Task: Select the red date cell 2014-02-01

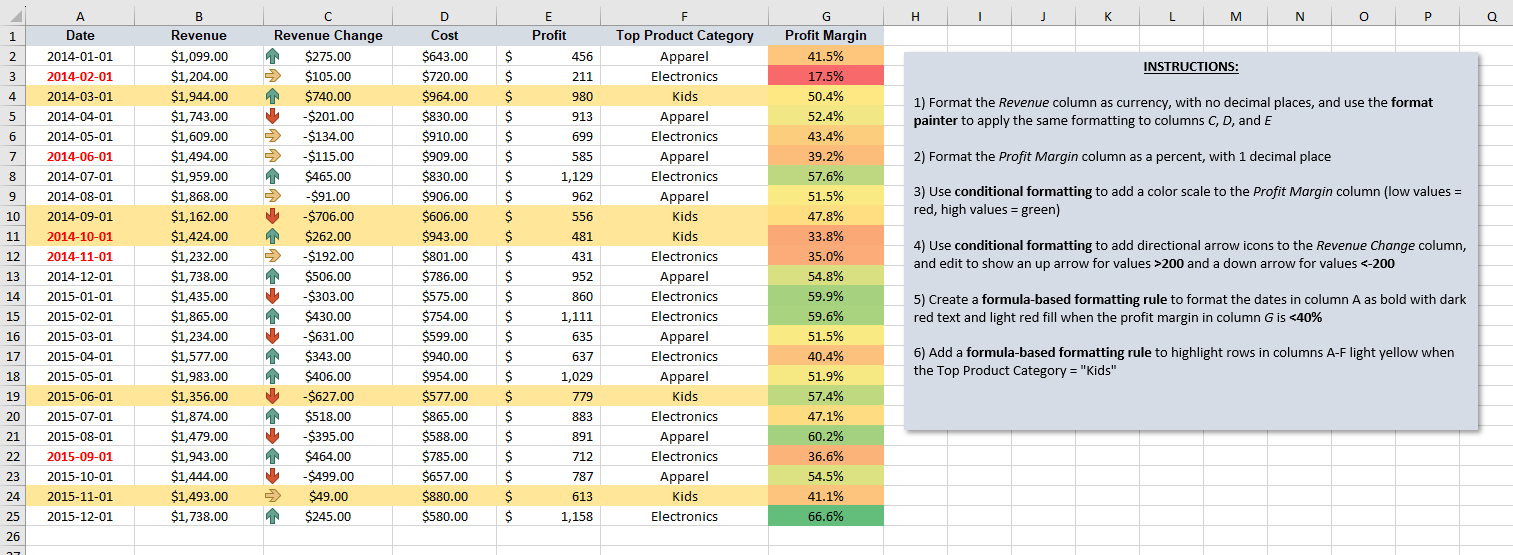Action: (x=79, y=77)
